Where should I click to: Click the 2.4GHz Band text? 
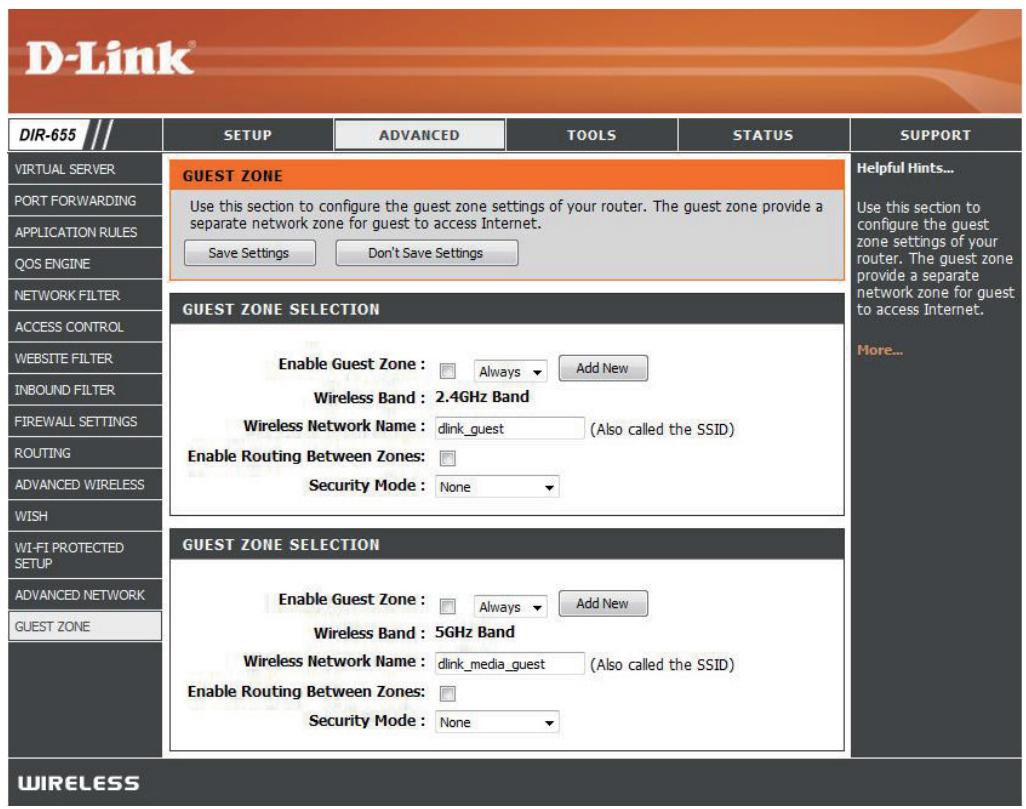tap(482, 397)
